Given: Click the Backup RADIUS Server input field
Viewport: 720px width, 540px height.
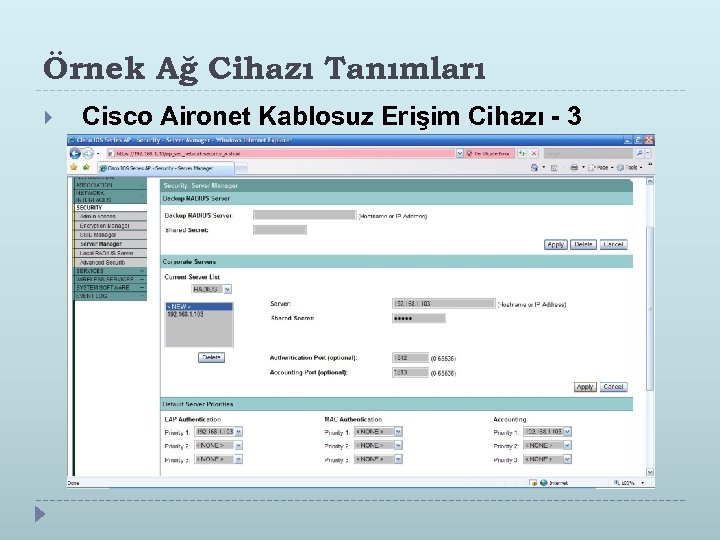Looking at the screenshot, I should pyautogui.click(x=304, y=215).
